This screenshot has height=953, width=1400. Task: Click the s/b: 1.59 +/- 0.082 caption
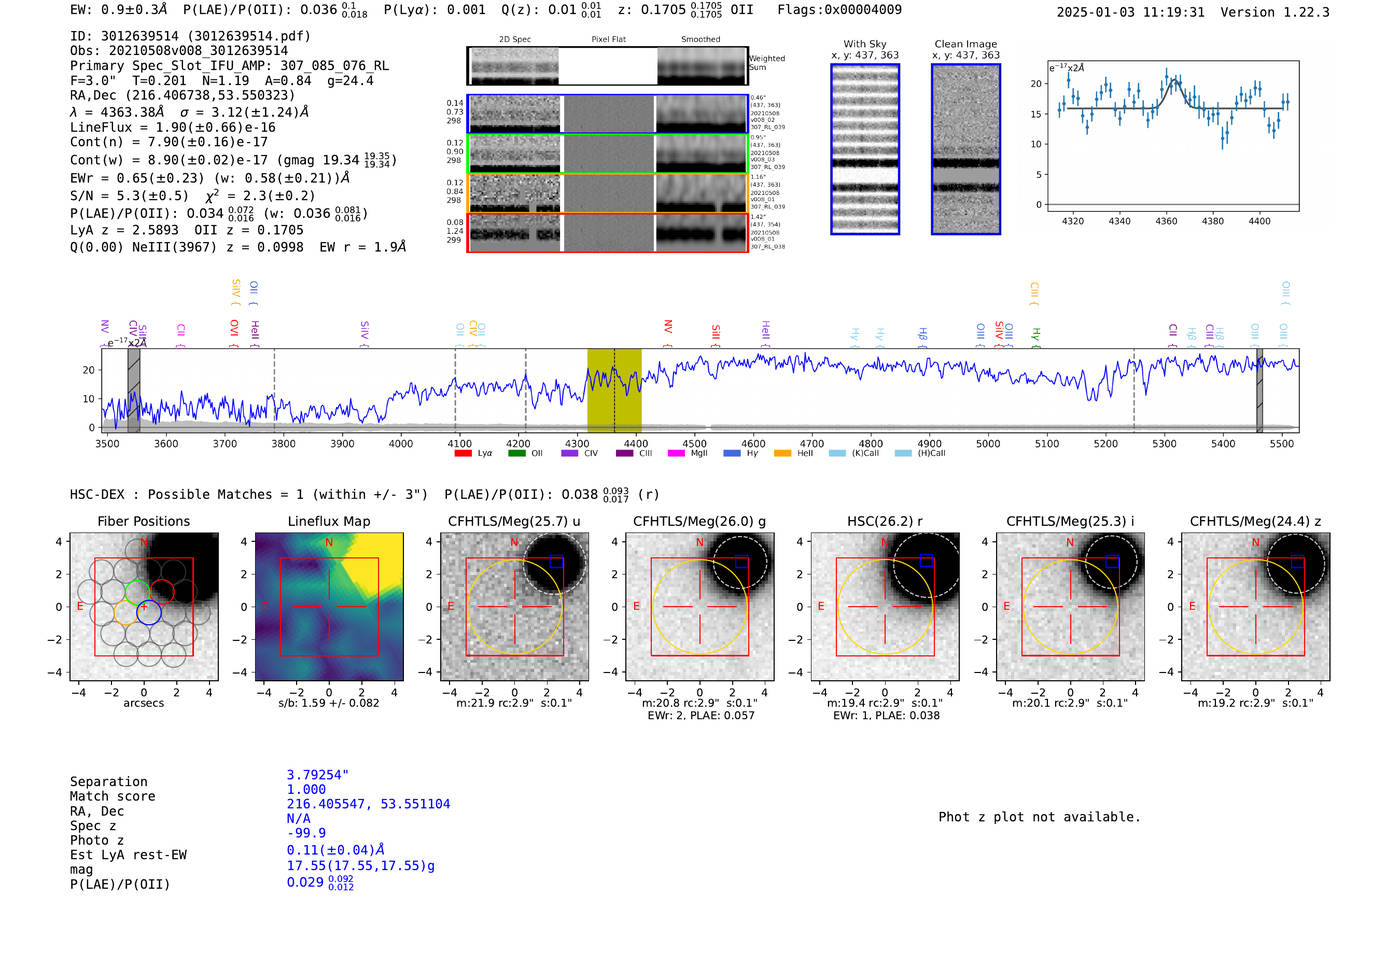coord(329,703)
